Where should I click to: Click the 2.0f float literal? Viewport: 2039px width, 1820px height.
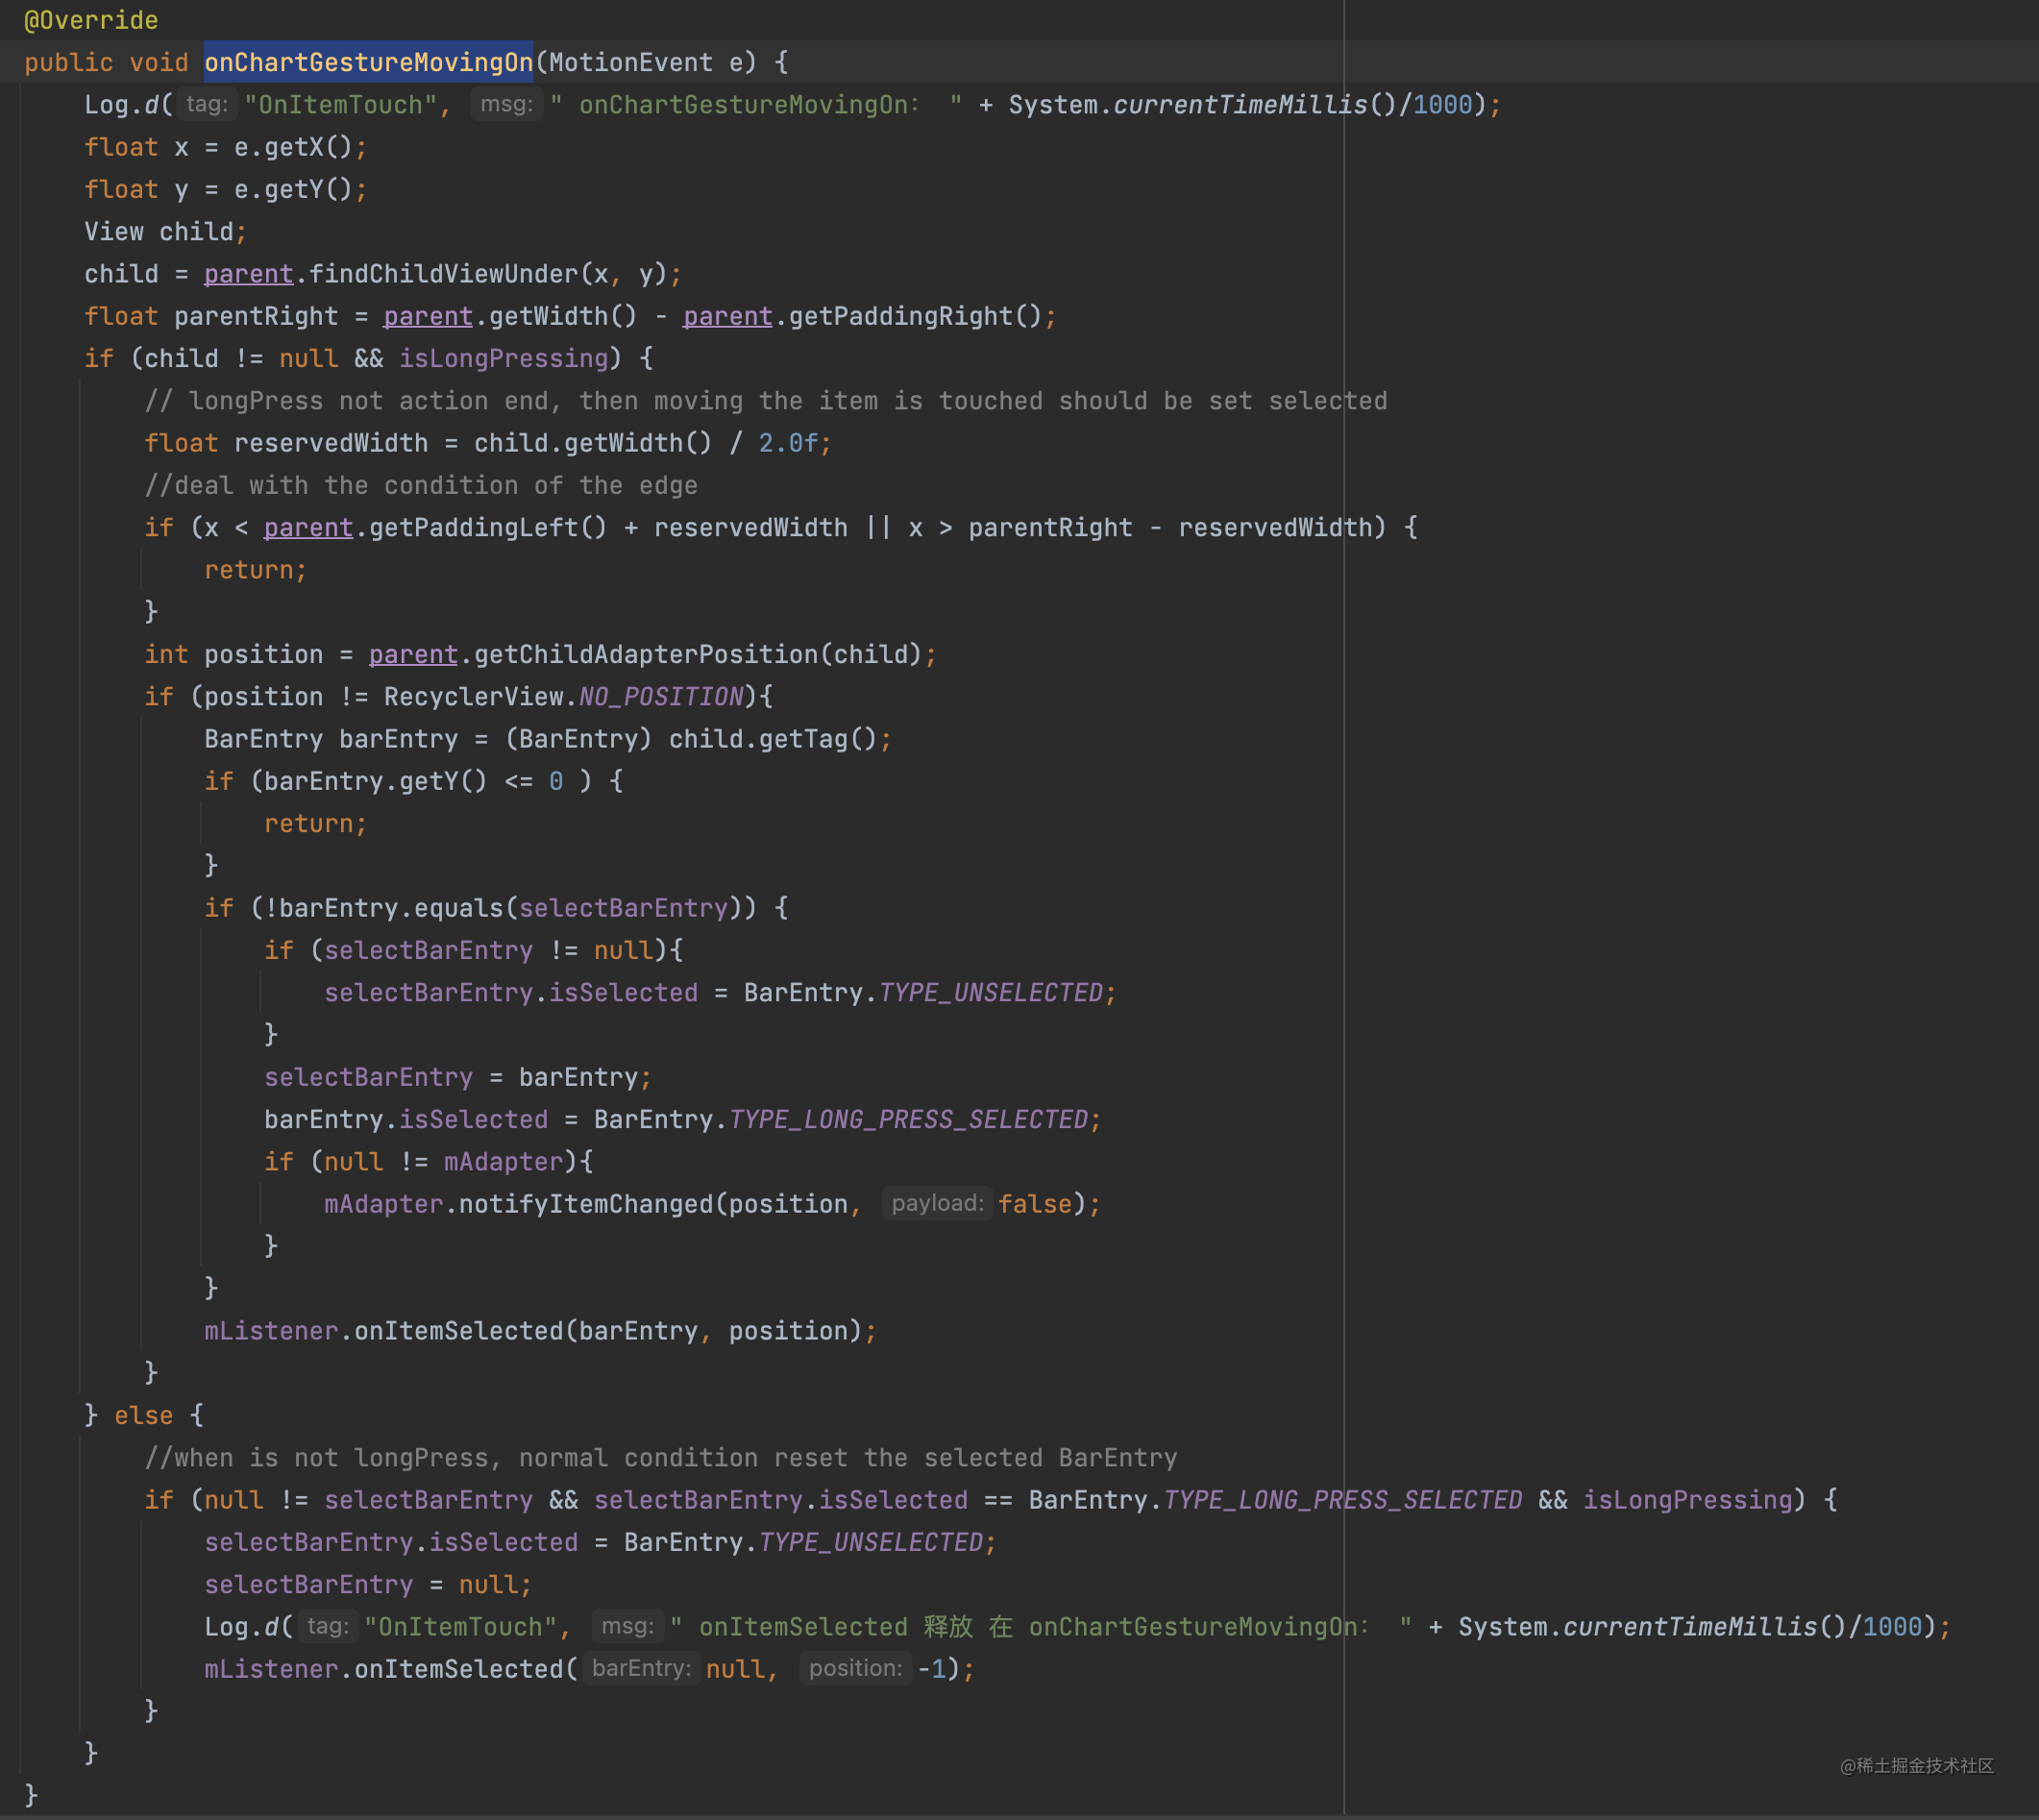788,443
